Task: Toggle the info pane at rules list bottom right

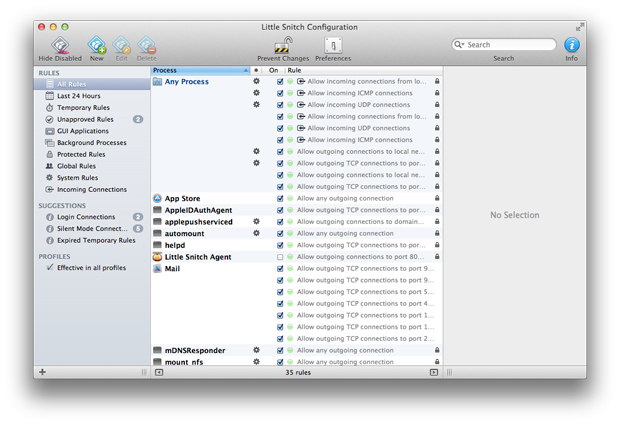Action: [x=434, y=372]
